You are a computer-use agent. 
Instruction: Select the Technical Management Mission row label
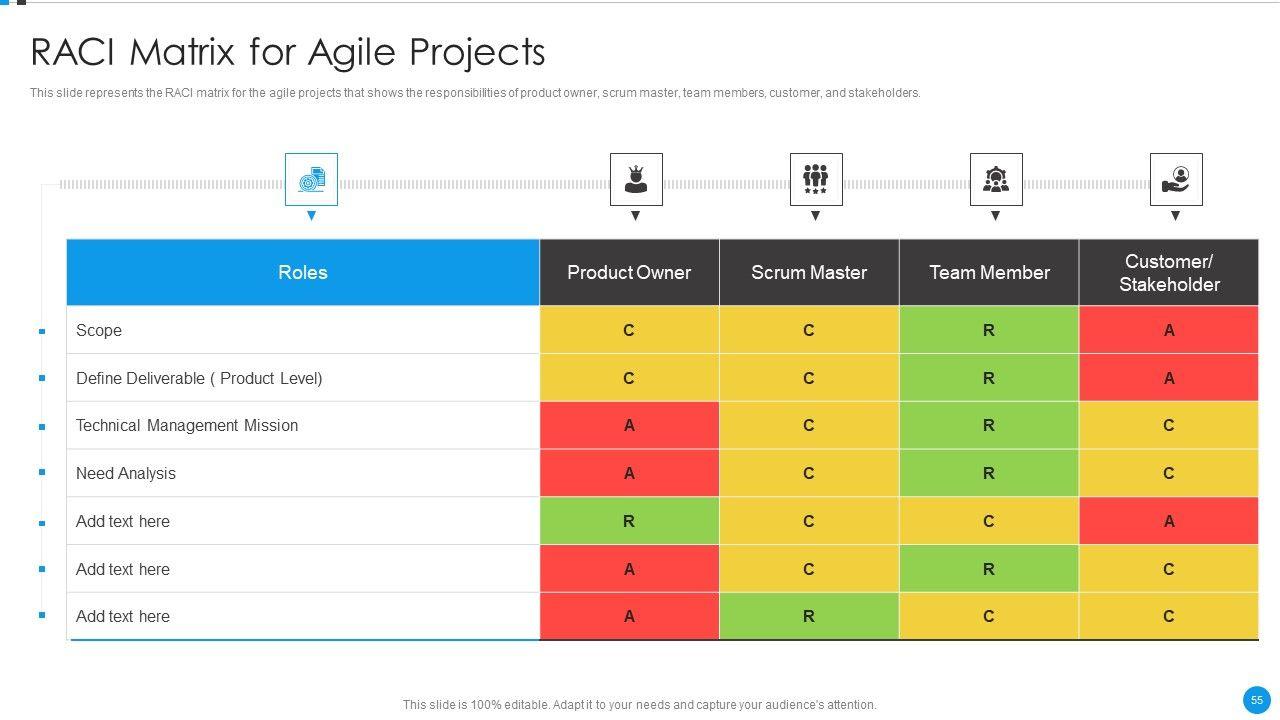tap(187, 425)
